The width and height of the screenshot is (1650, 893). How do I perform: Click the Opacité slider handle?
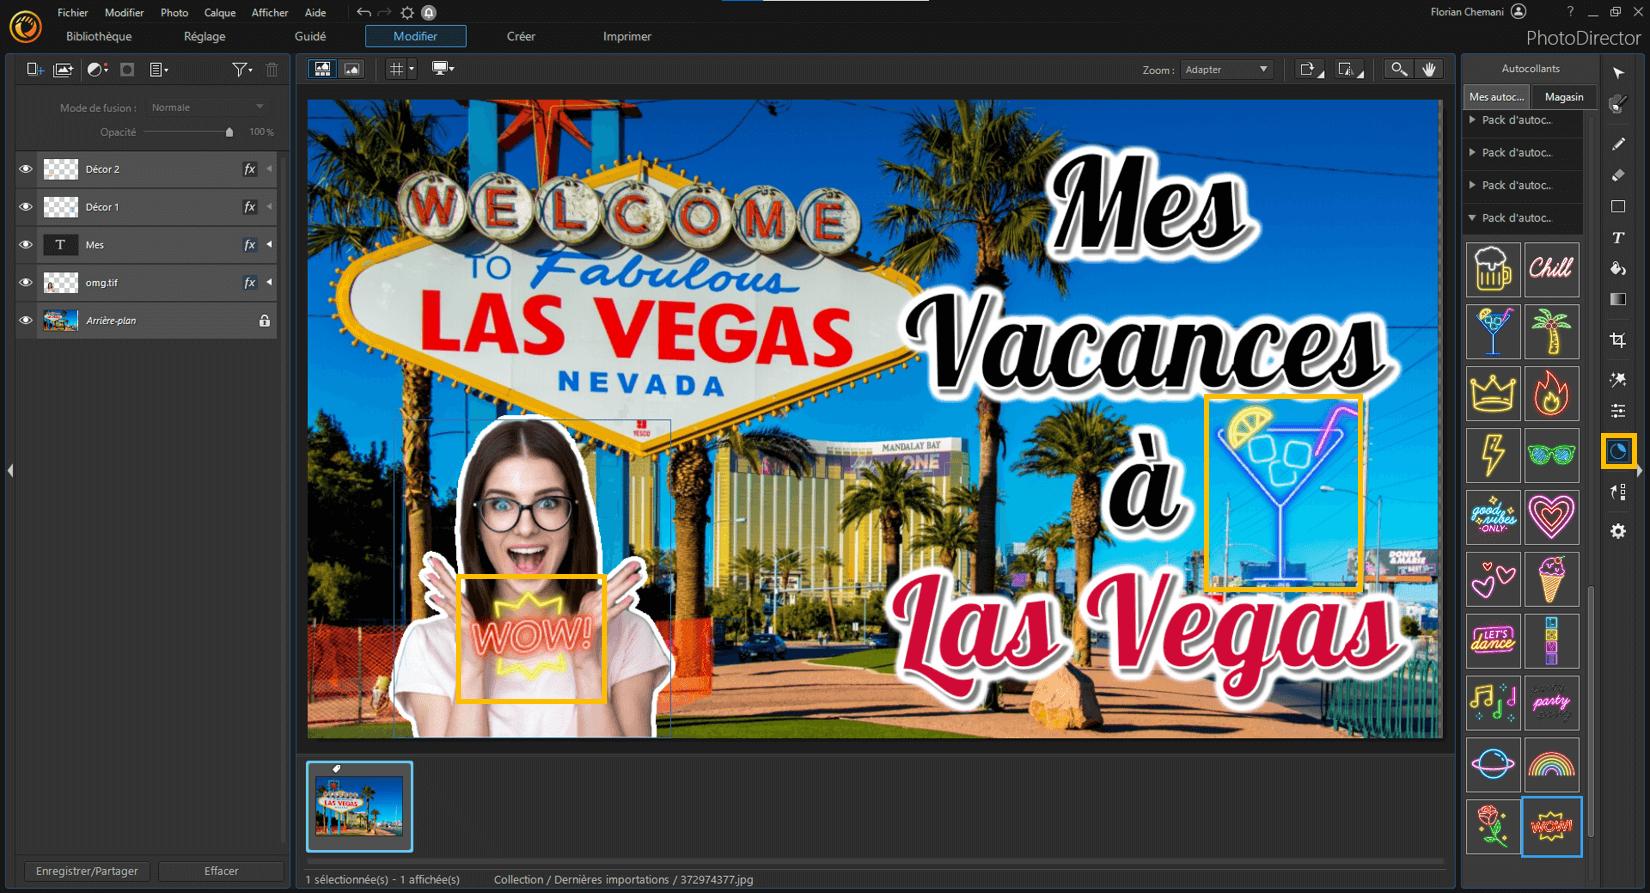pos(229,132)
